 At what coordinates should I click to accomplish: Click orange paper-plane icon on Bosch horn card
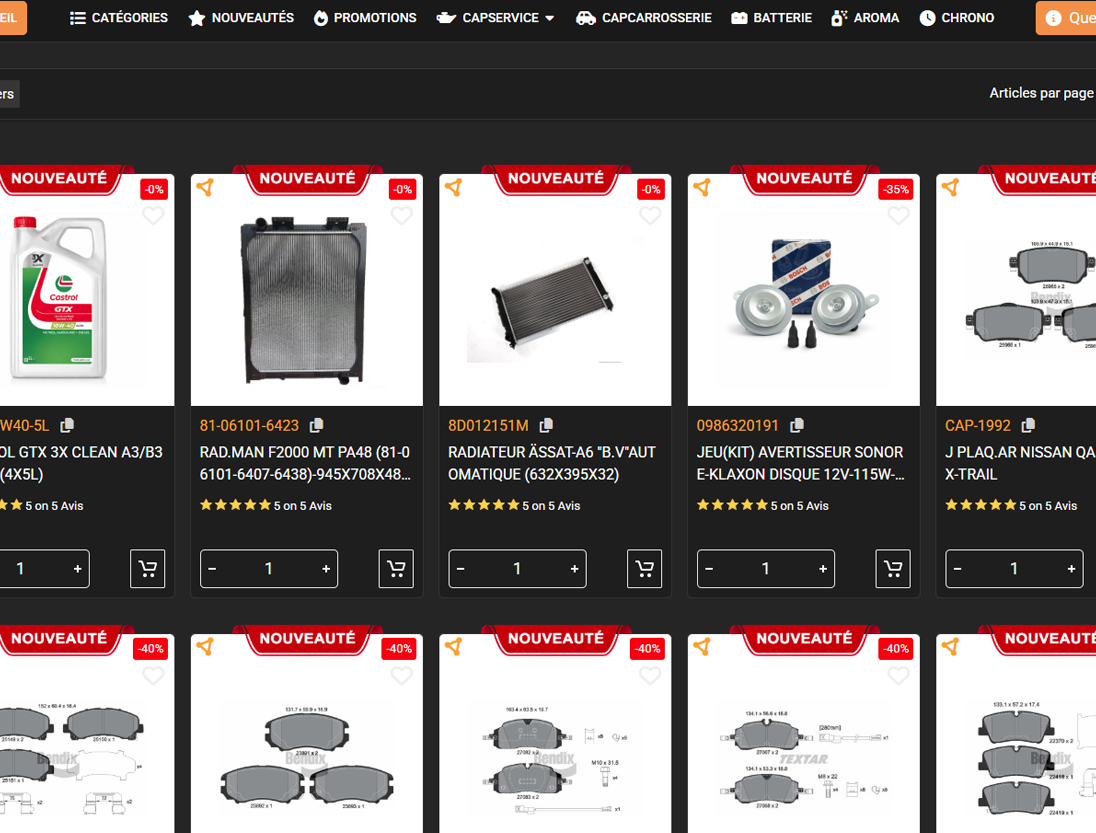[702, 188]
